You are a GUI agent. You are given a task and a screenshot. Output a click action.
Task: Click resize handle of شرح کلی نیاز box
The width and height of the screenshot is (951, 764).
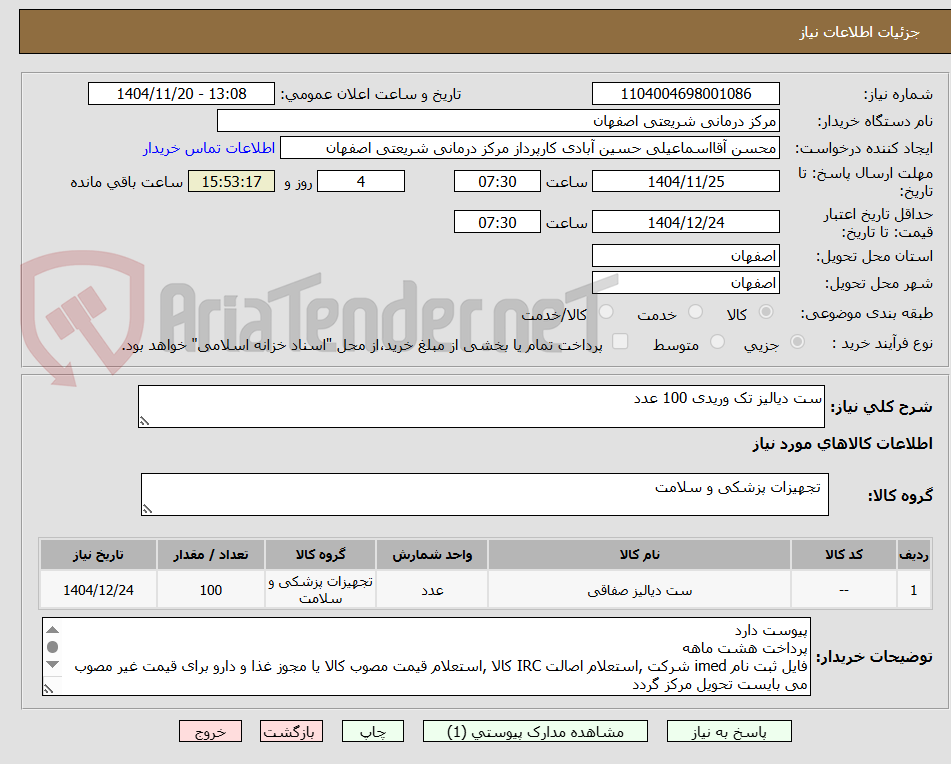[144, 421]
